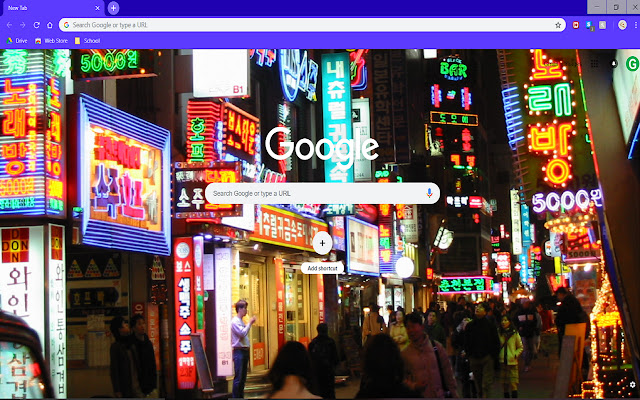The height and width of the screenshot is (400, 640).
Task: Open the customize page gear icon
Action: tap(632, 384)
